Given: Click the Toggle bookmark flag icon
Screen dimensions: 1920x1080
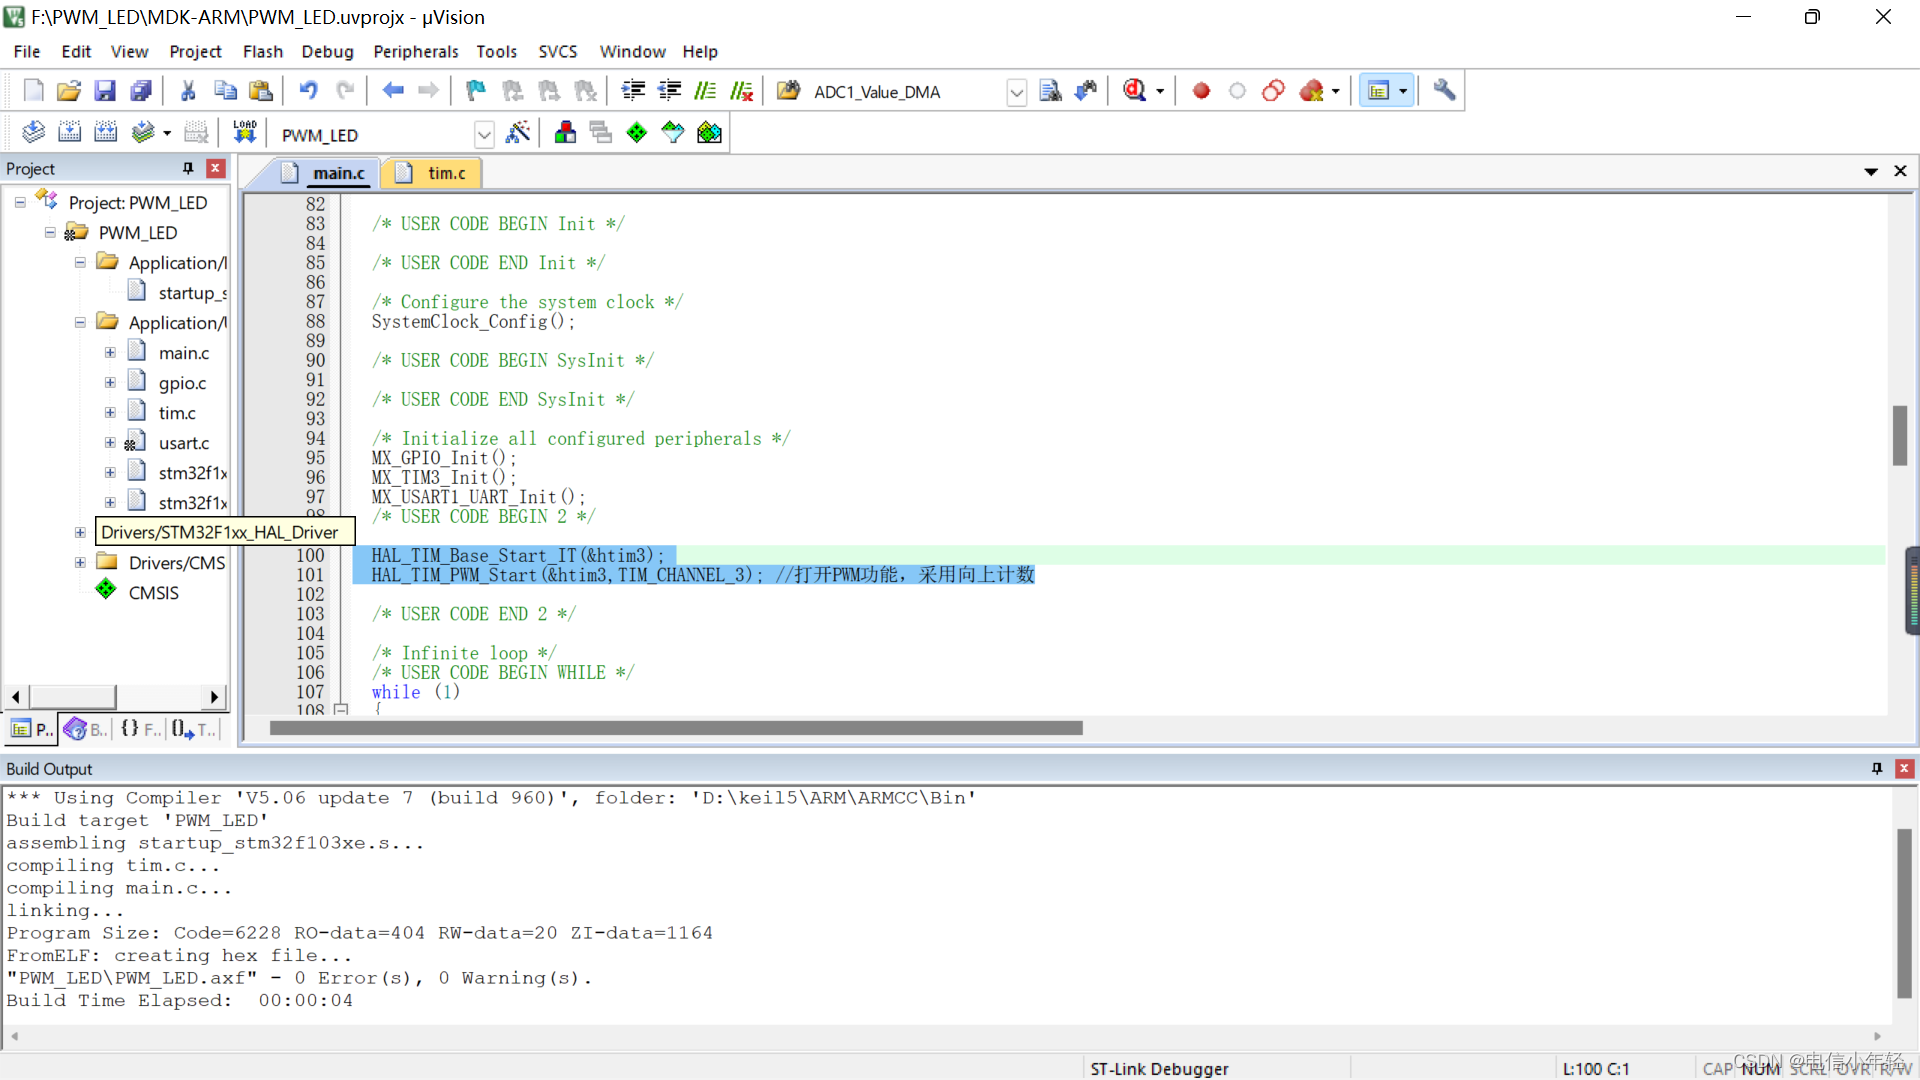Looking at the screenshot, I should (x=475, y=91).
